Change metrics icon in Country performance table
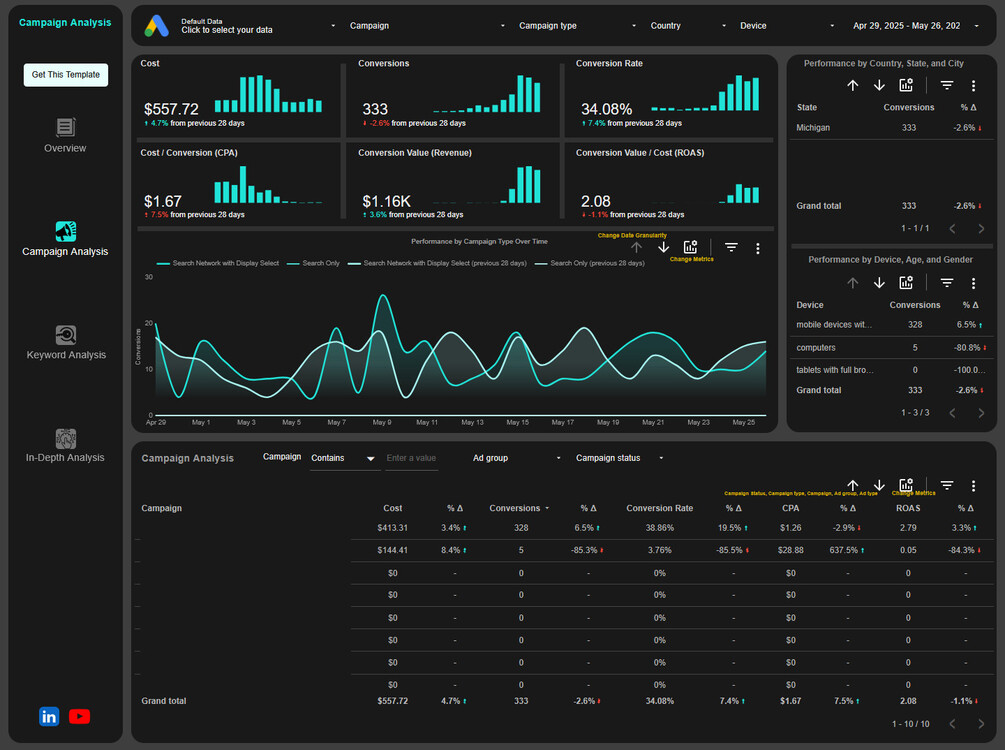1005x750 pixels. tap(906, 85)
